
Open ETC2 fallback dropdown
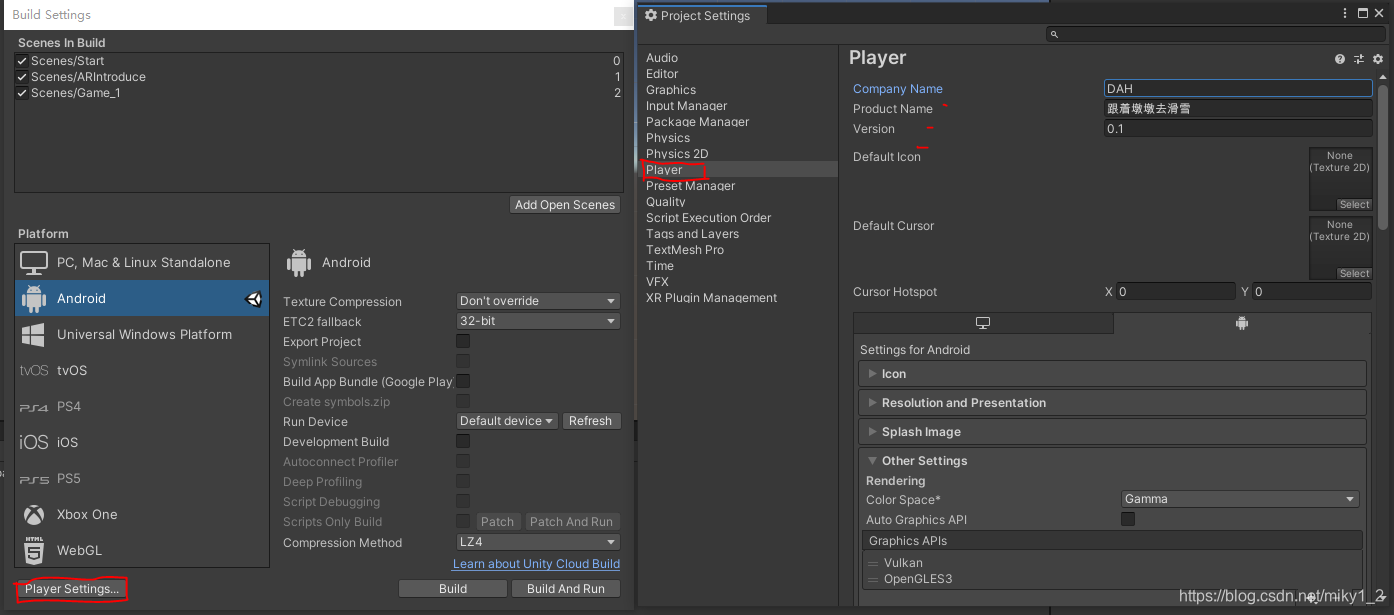click(x=538, y=321)
